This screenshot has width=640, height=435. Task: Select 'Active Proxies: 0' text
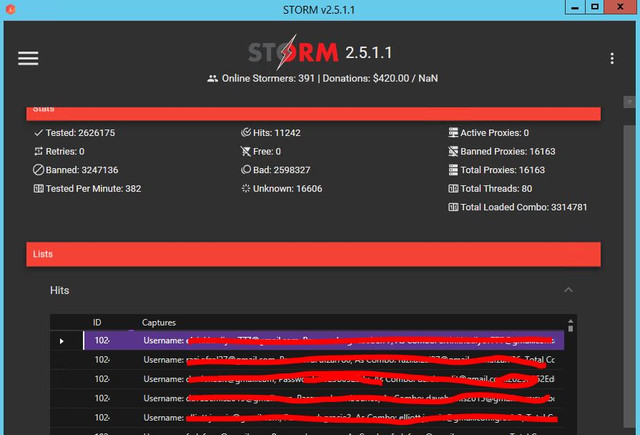(x=495, y=133)
